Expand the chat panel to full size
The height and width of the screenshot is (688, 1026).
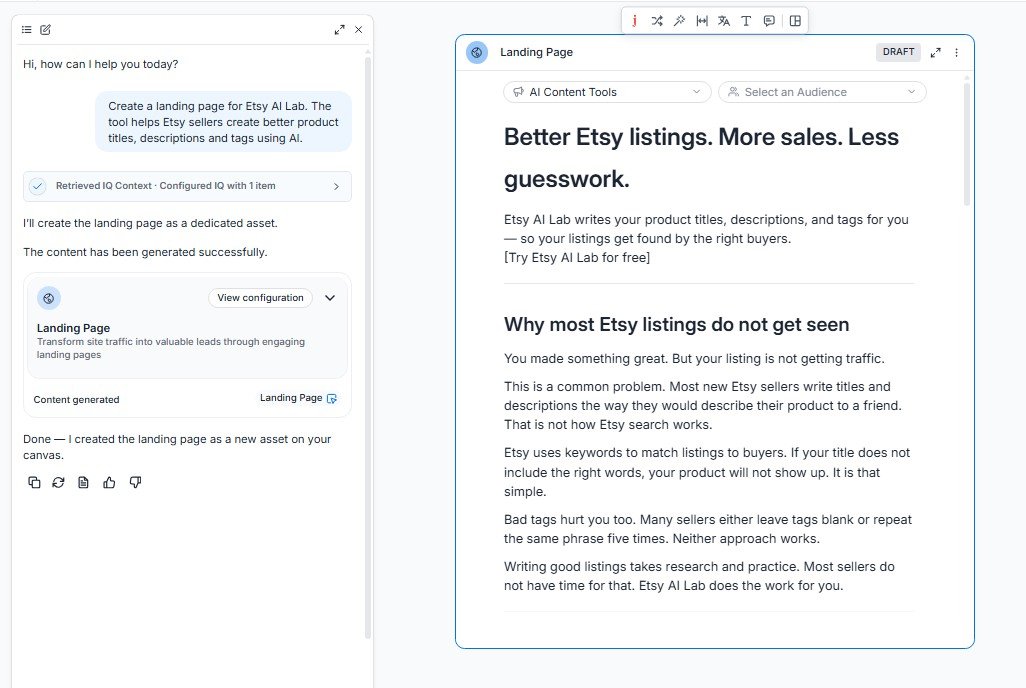click(x=339, y=29)
